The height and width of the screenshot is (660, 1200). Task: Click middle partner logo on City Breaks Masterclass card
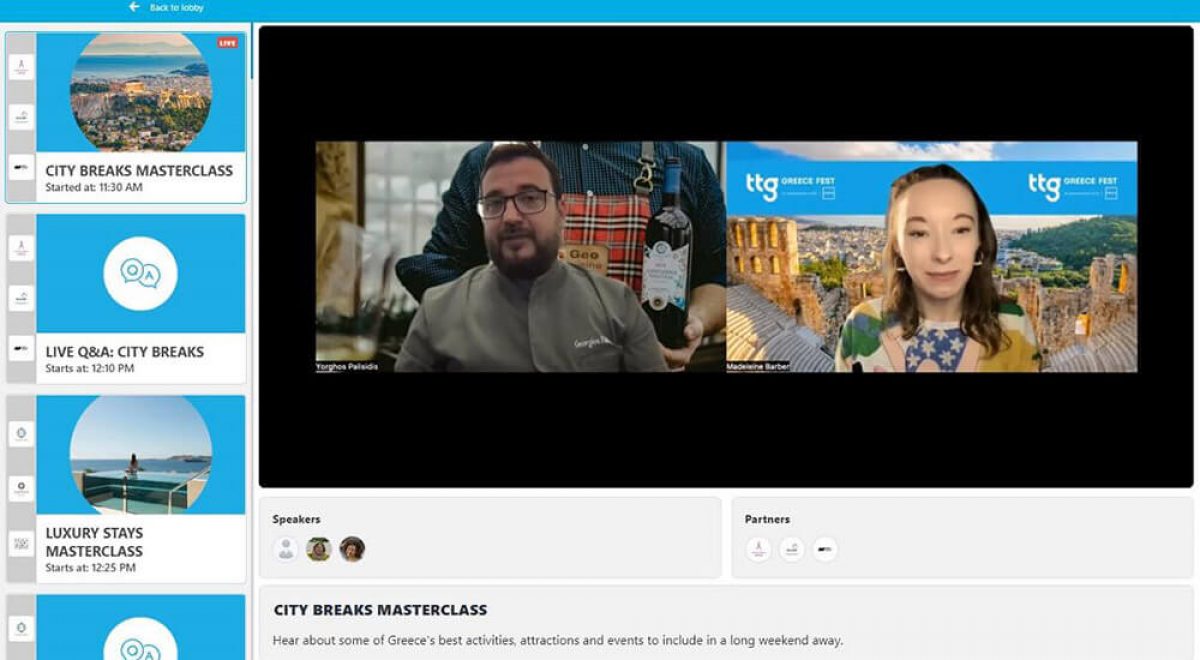coord(21,117)
